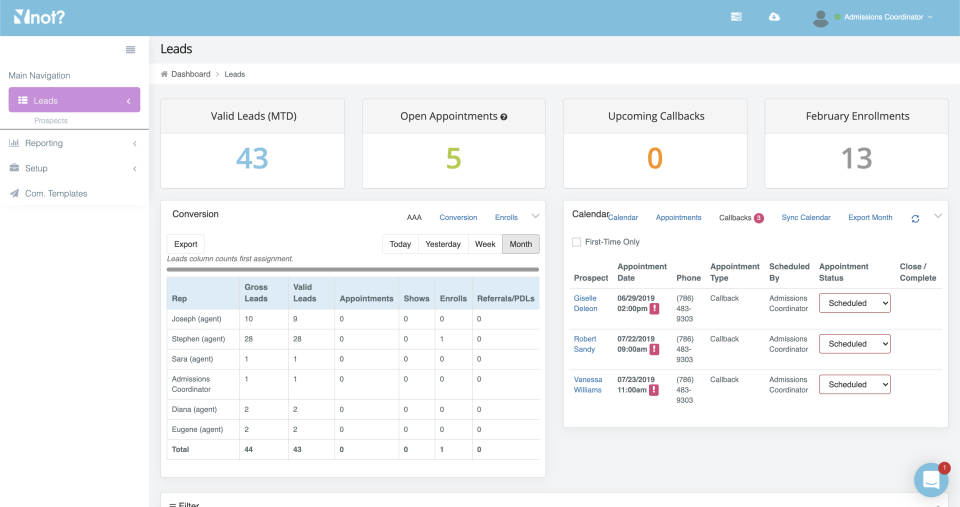Click the Sync Calendar link

806,217
